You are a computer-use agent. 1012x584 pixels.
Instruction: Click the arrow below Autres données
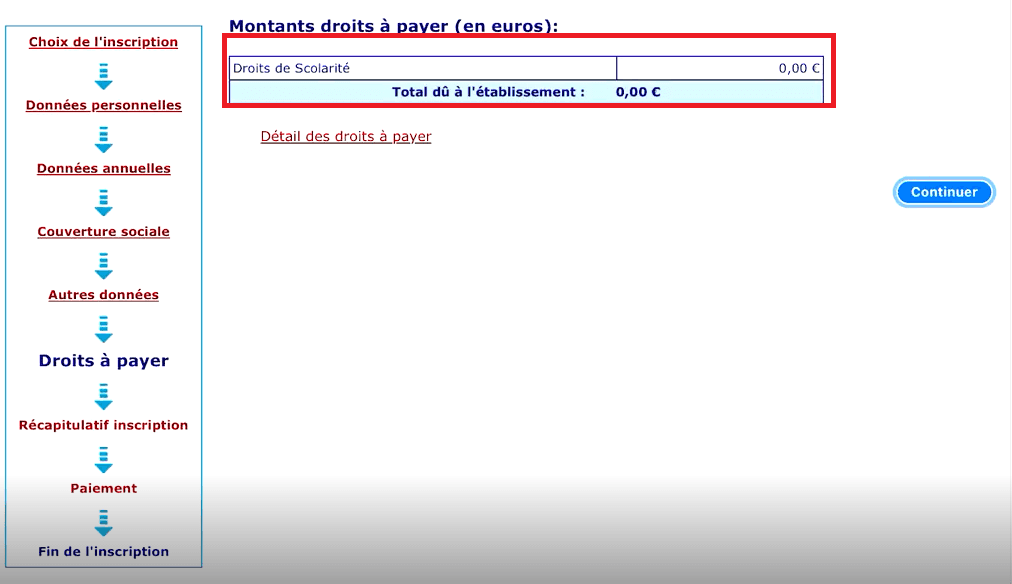[103, 327]
